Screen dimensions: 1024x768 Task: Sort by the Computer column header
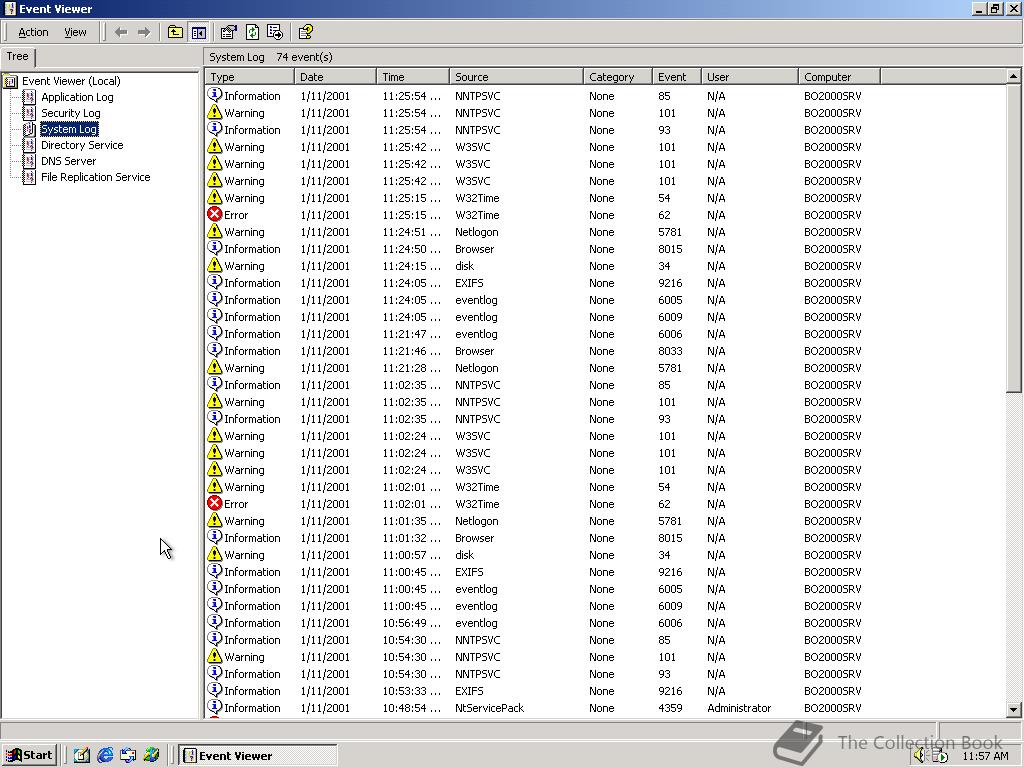coord(839,76)
